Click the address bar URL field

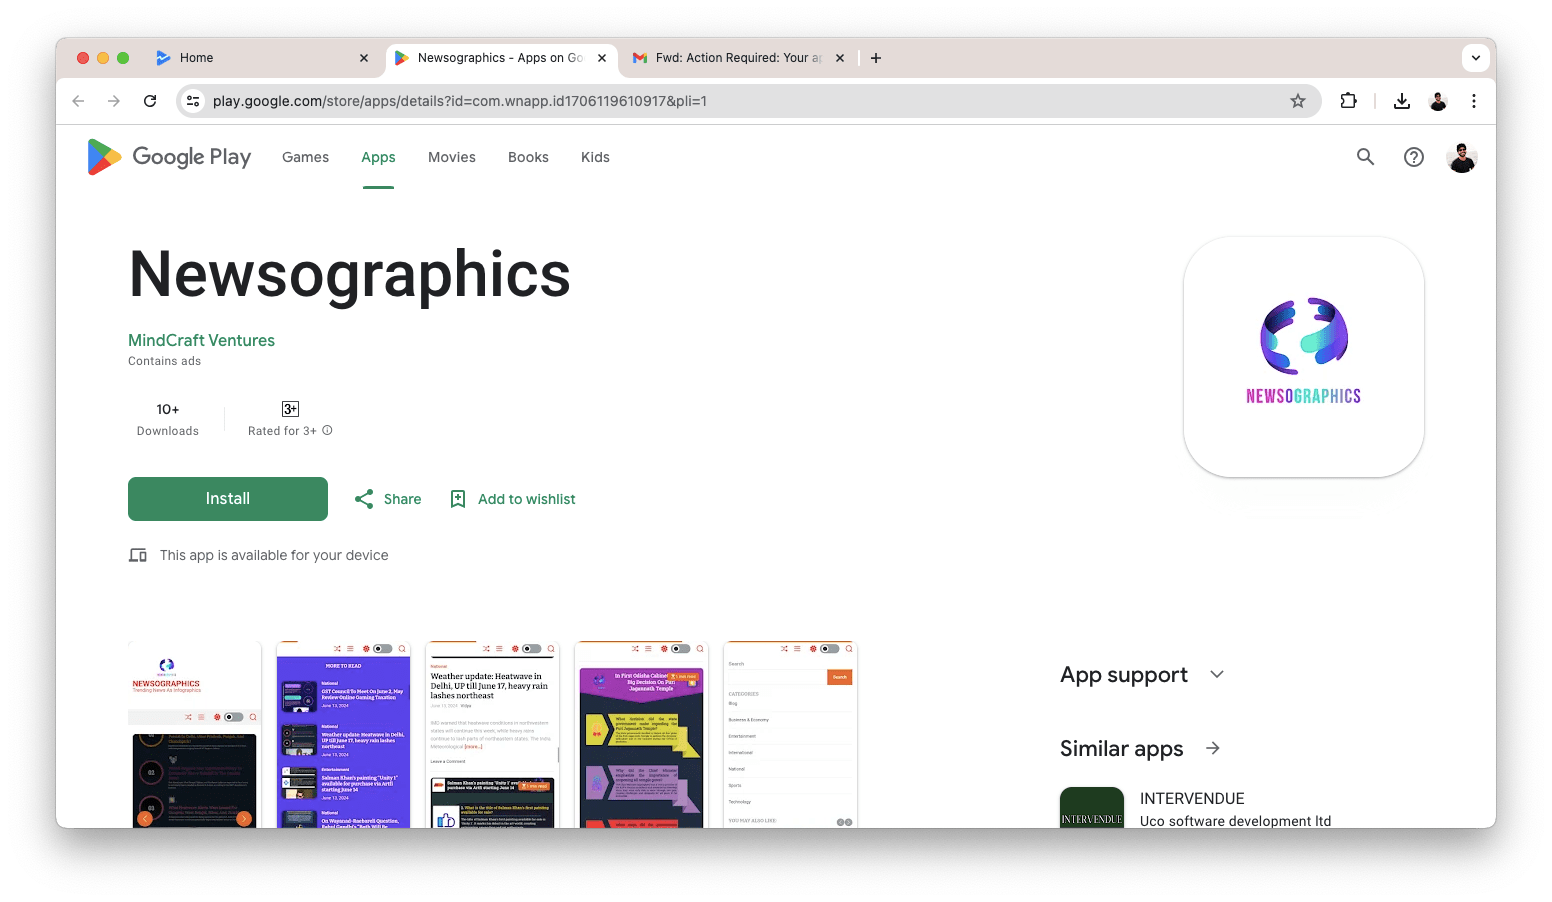pos(700,101)
